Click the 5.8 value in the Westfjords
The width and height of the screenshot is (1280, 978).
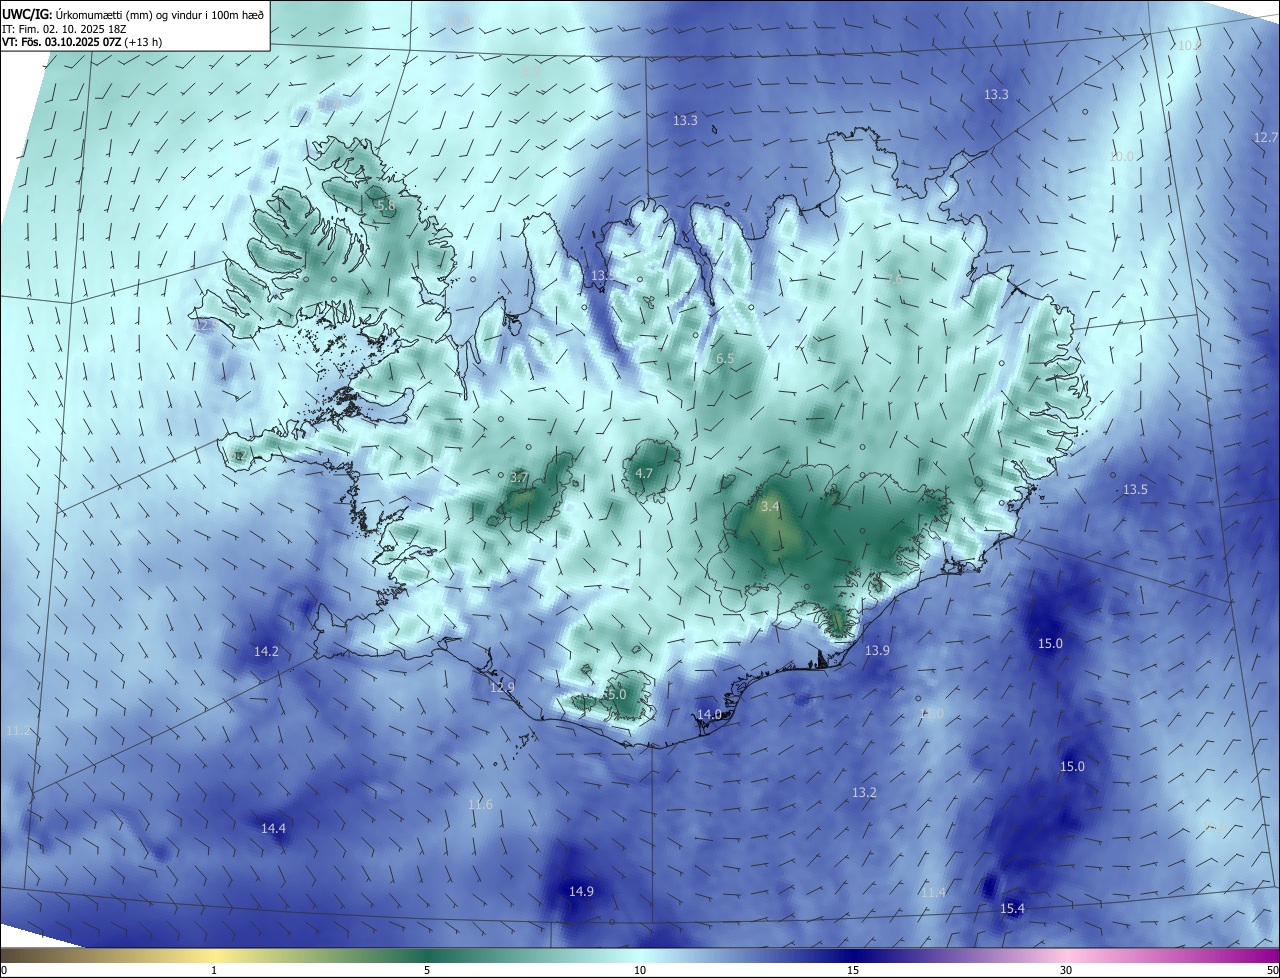[385, 206]
